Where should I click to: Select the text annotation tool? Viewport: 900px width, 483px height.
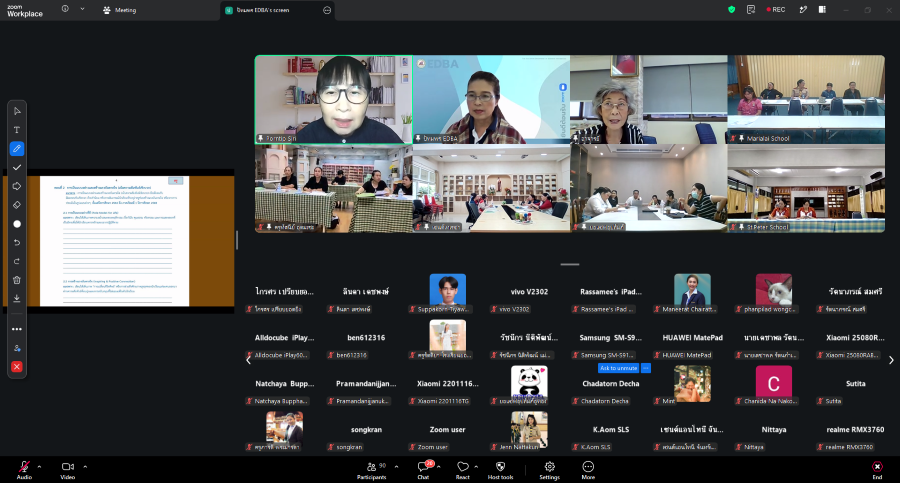(x=17, y=130)
